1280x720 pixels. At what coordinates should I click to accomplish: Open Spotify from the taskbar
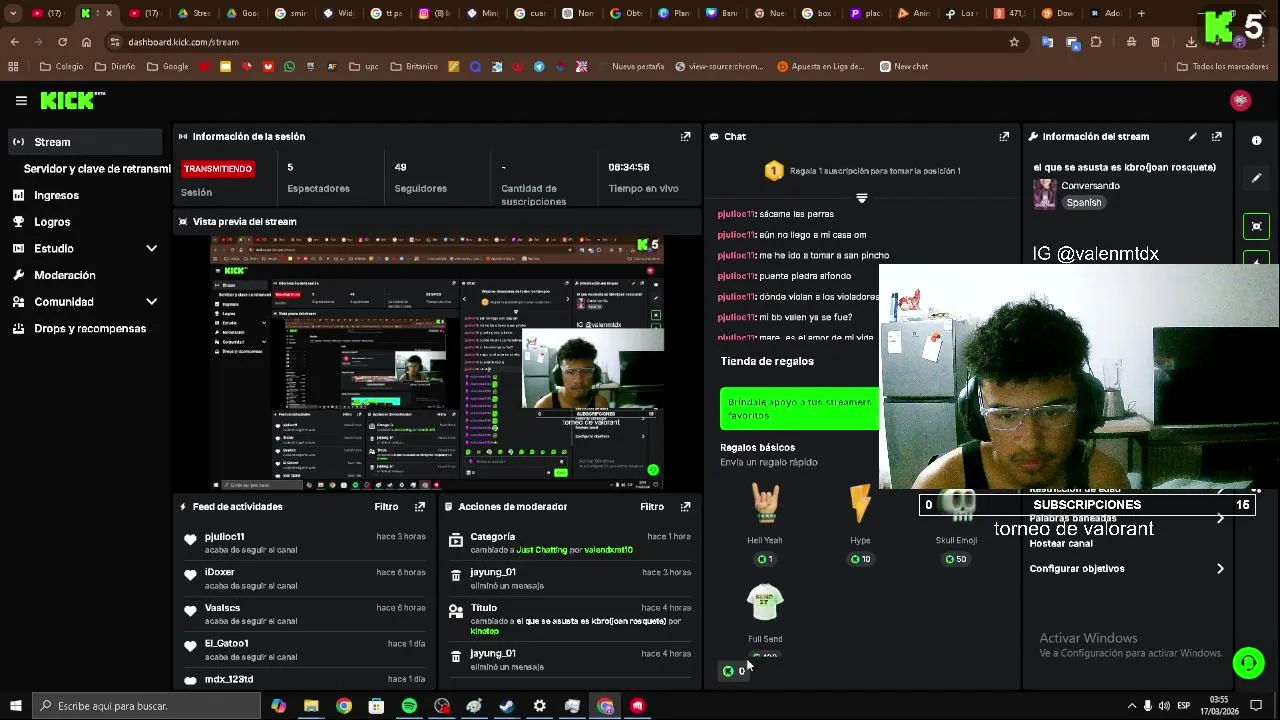409,706
